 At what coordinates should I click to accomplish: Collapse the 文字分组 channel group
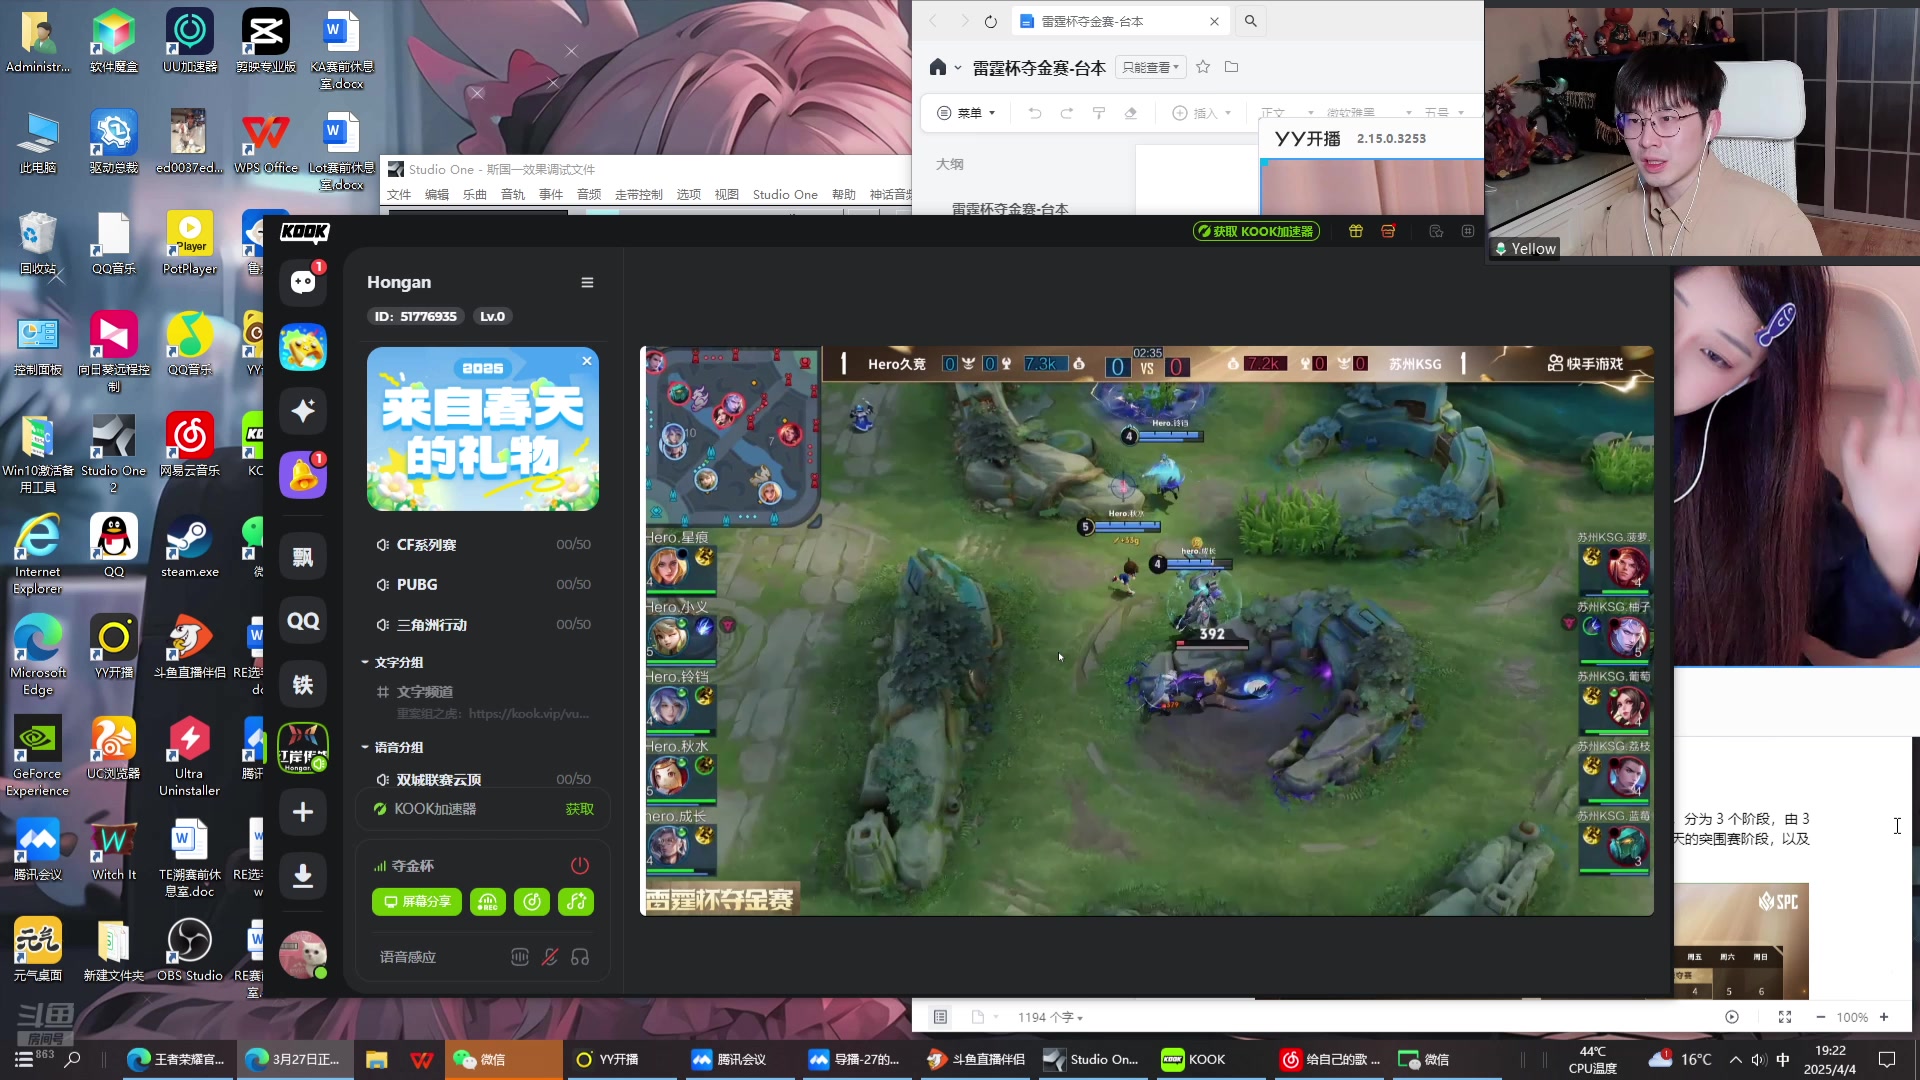click(x=392, y=663)
